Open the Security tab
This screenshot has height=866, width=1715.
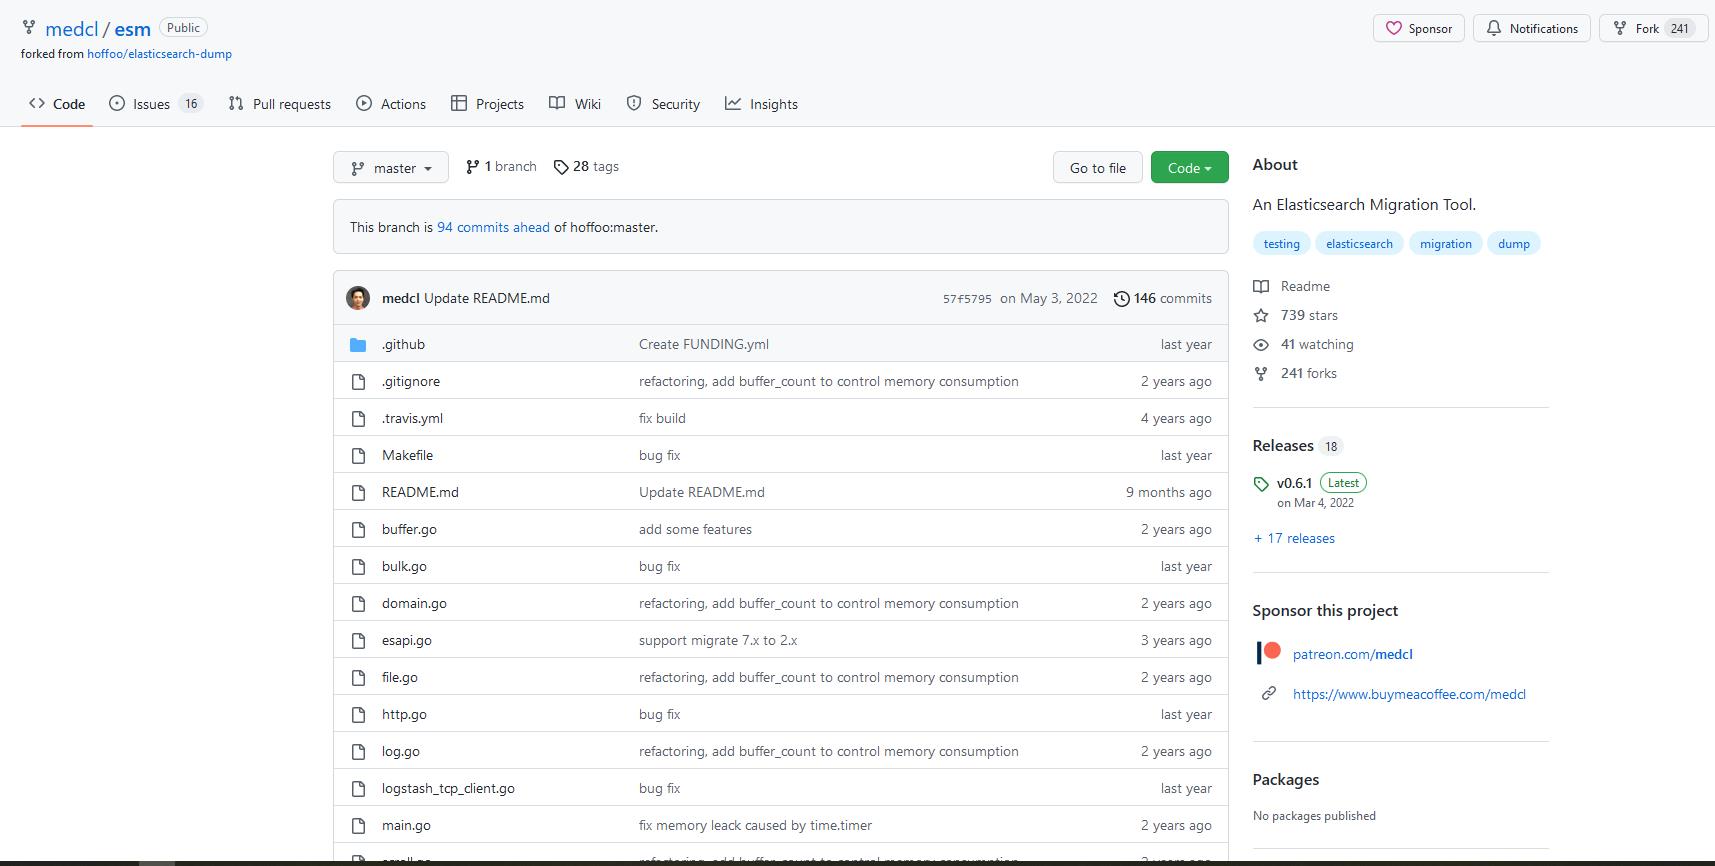click(663, 104)
